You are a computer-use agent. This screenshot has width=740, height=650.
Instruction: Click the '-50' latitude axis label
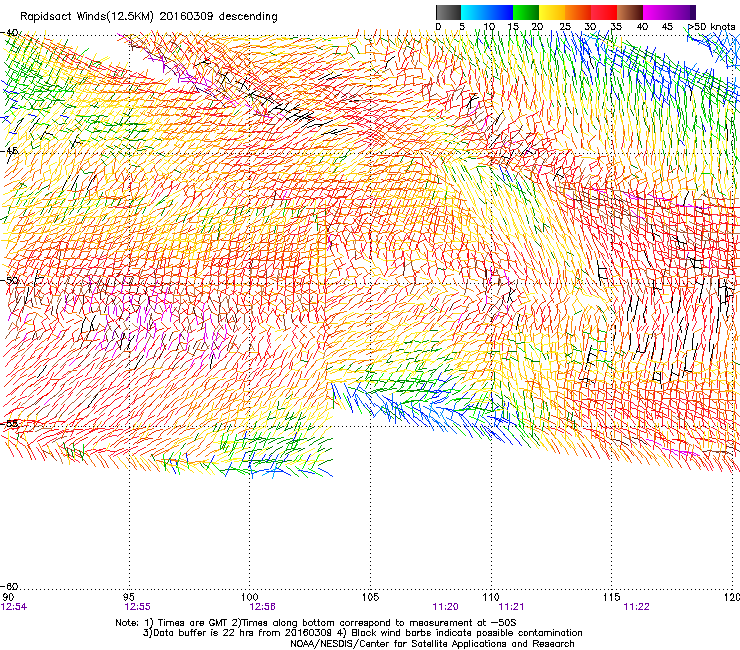point(9,280)
